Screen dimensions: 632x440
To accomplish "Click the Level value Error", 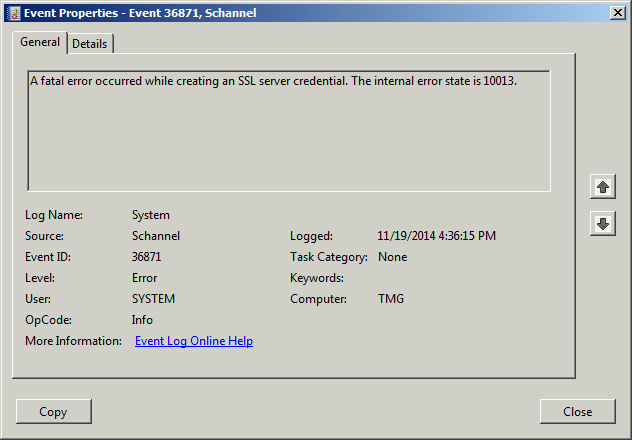I will click(144, 278).
